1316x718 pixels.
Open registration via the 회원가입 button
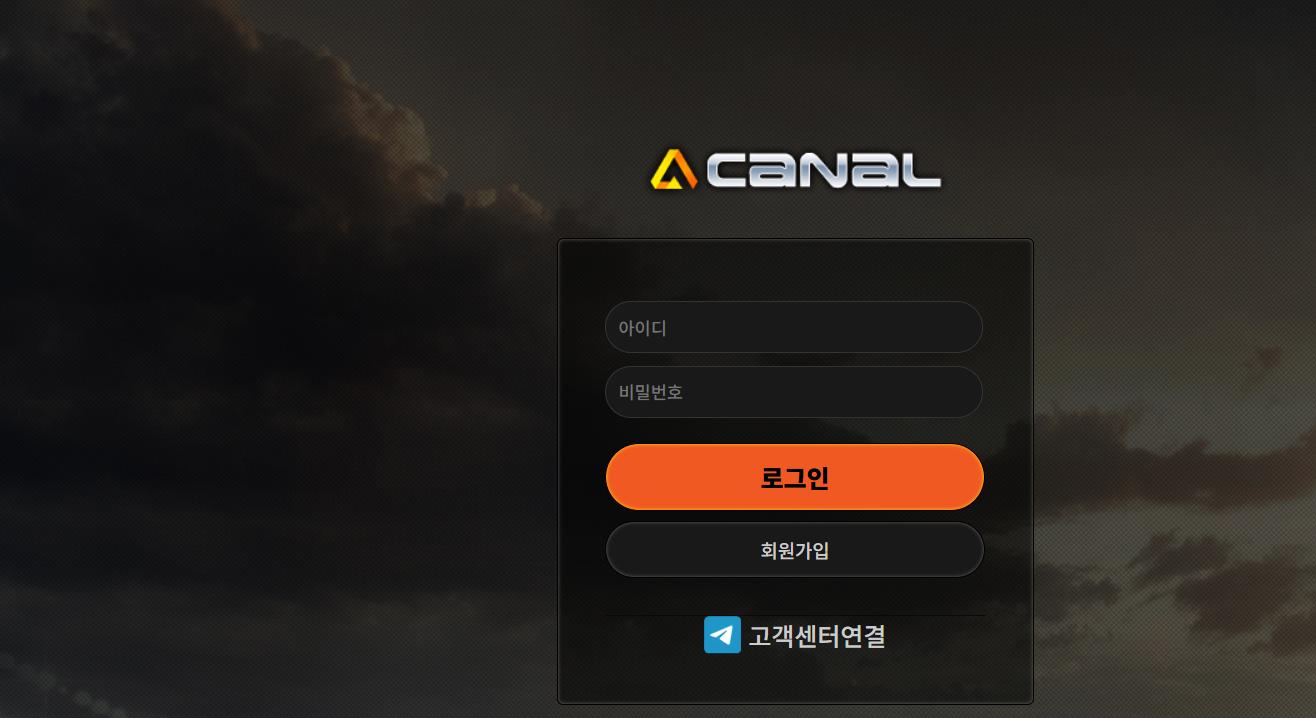click(795, 550)
